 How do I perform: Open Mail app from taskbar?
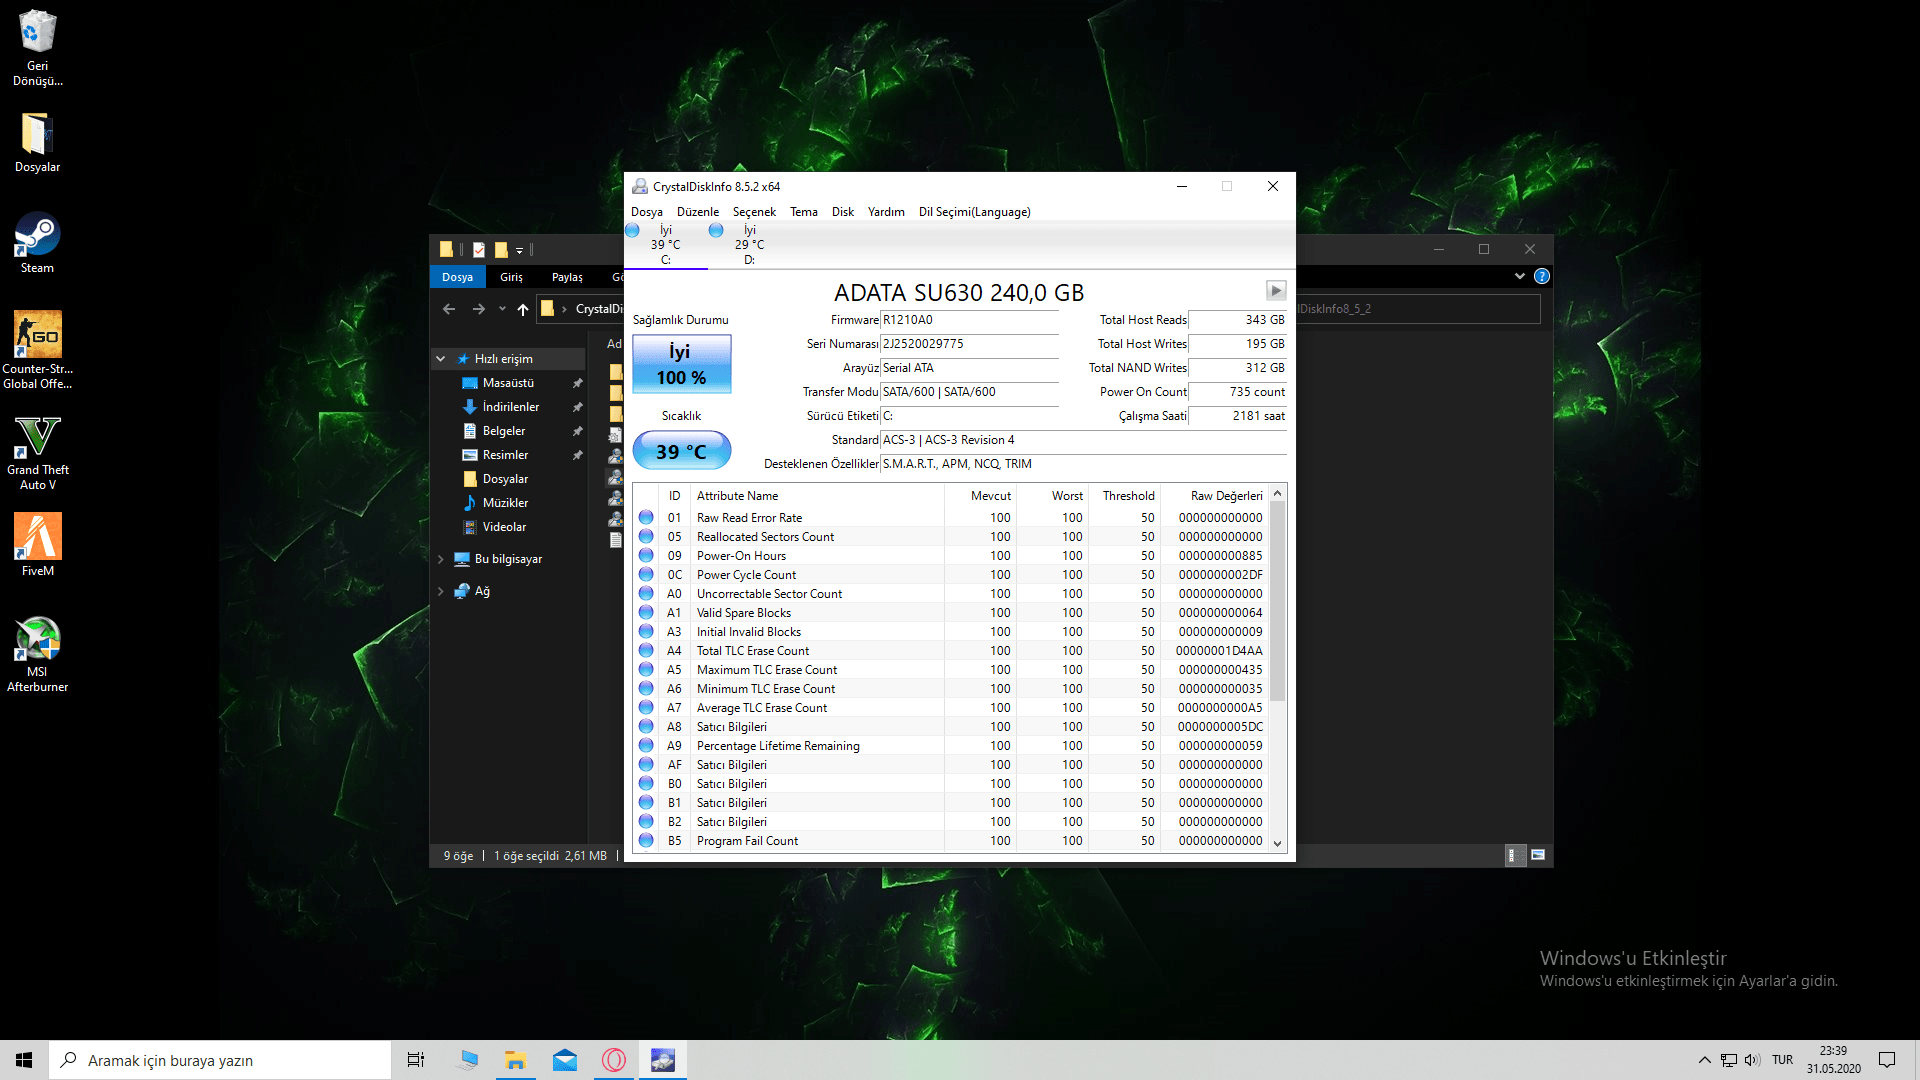point(565,1060)
